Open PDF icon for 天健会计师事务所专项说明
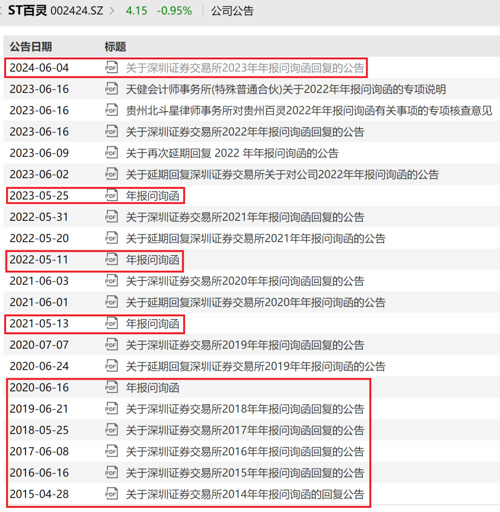 tap(111, 89)
